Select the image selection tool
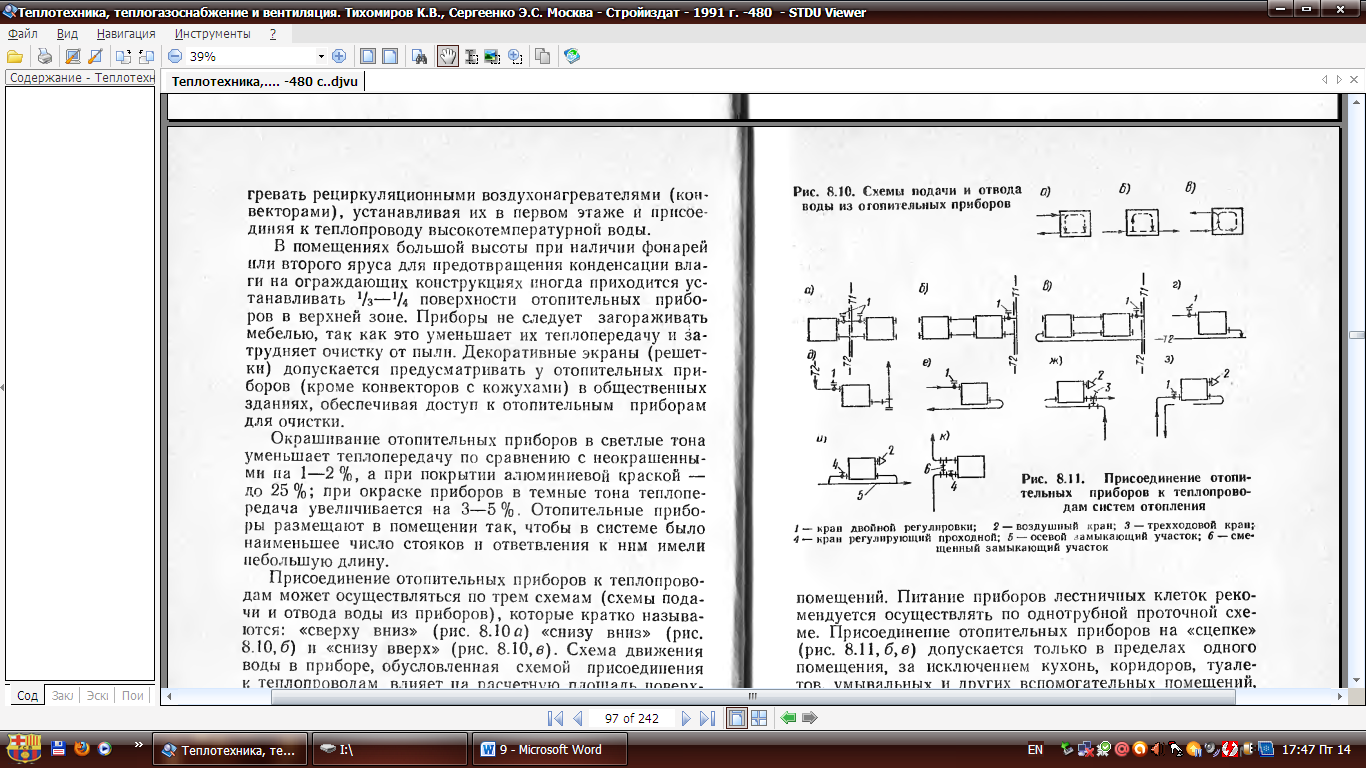 [492, 57]
